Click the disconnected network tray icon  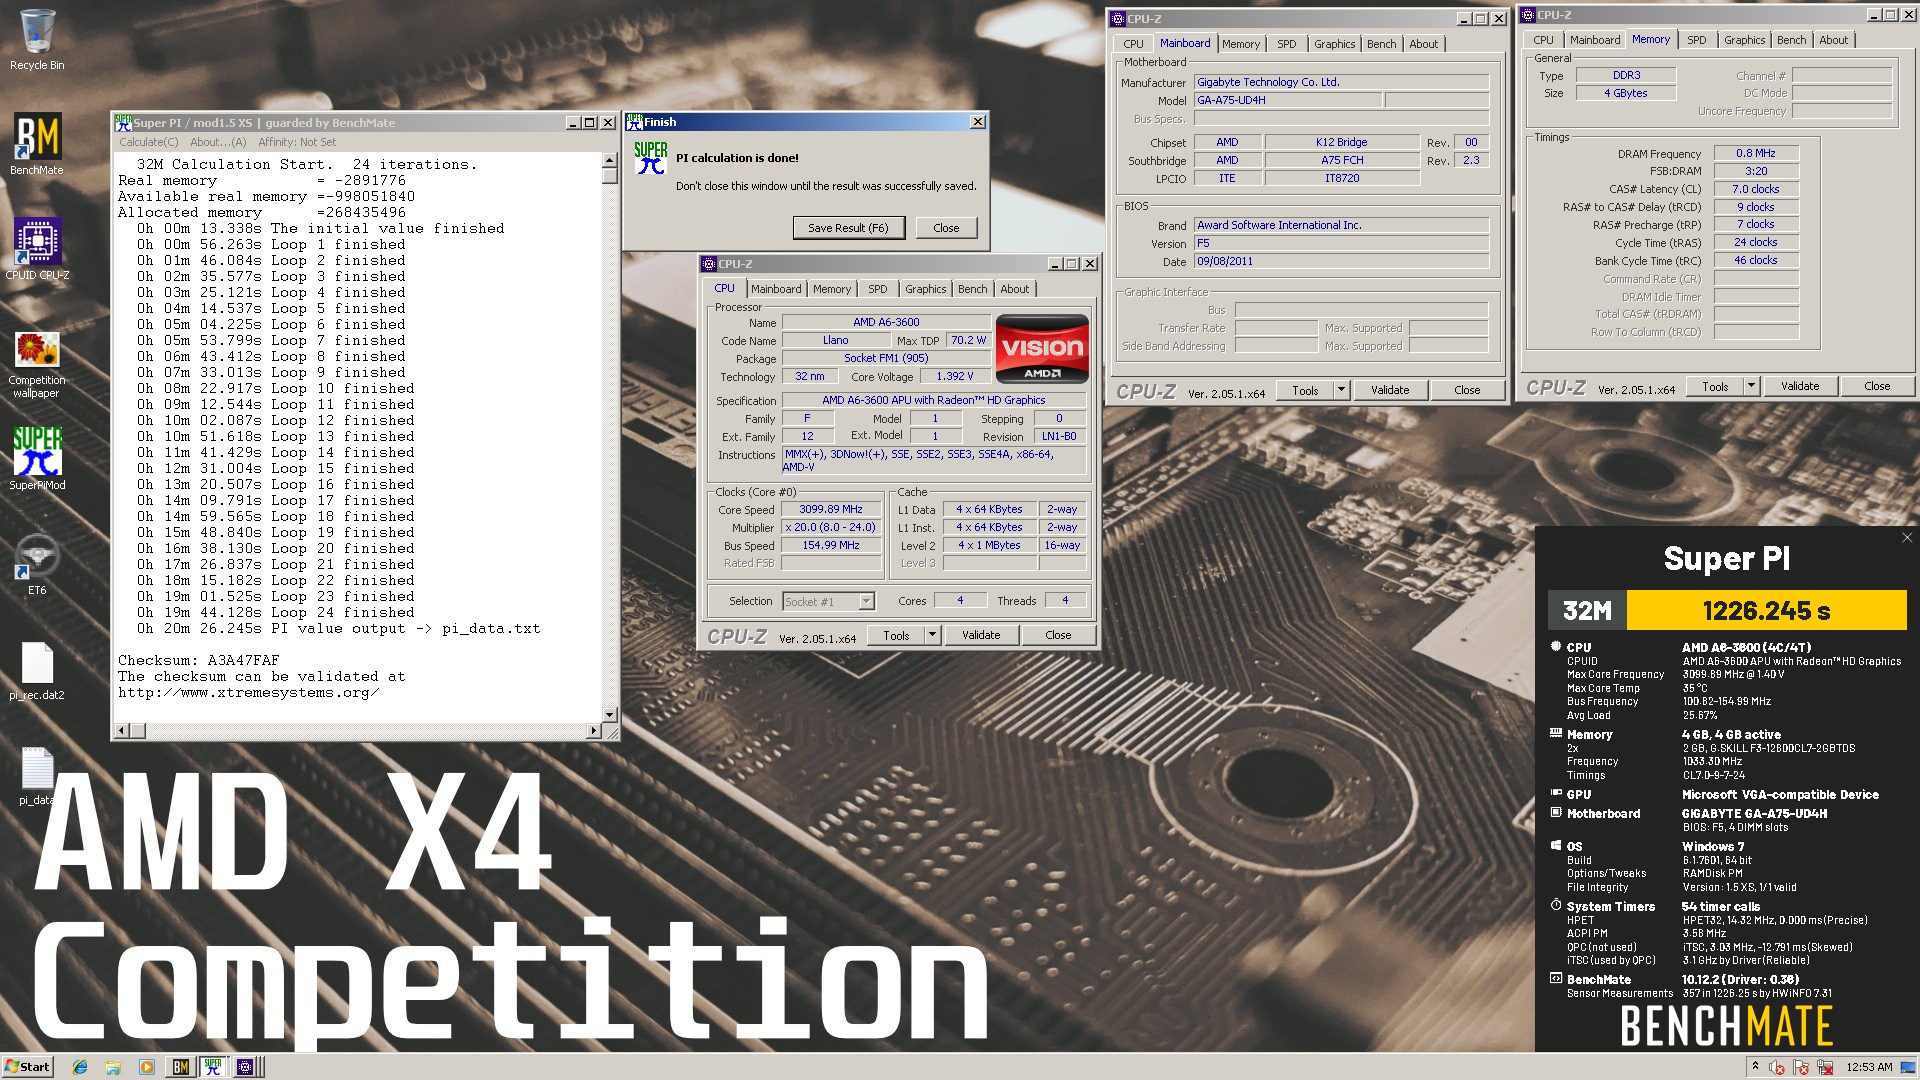pyautogui.click(x=1825, y=1067)
